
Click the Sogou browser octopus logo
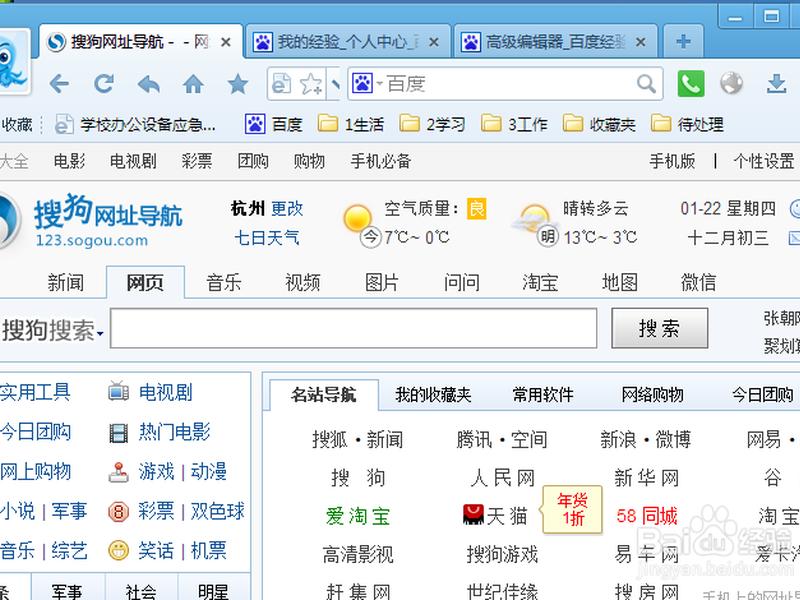[x=12, y=63]
